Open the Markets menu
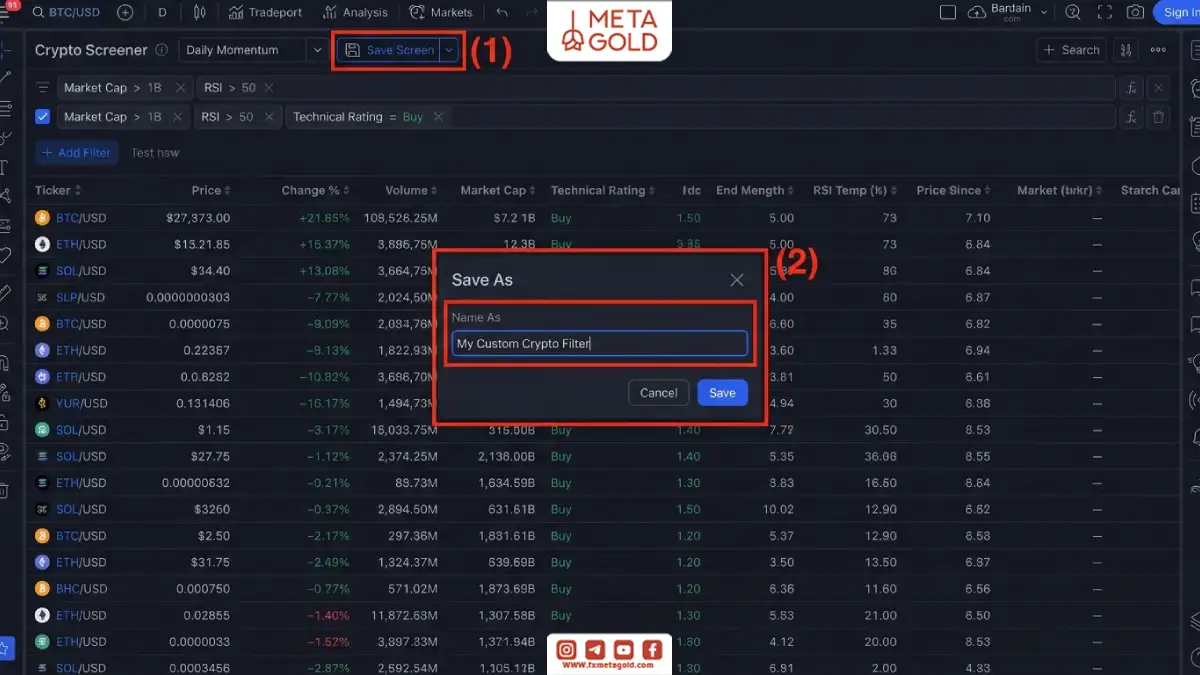1200x675 pixels. [x=441, y=13]
